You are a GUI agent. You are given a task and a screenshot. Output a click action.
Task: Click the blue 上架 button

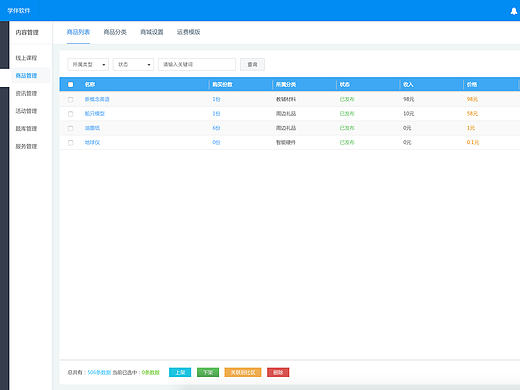(180, 372)
